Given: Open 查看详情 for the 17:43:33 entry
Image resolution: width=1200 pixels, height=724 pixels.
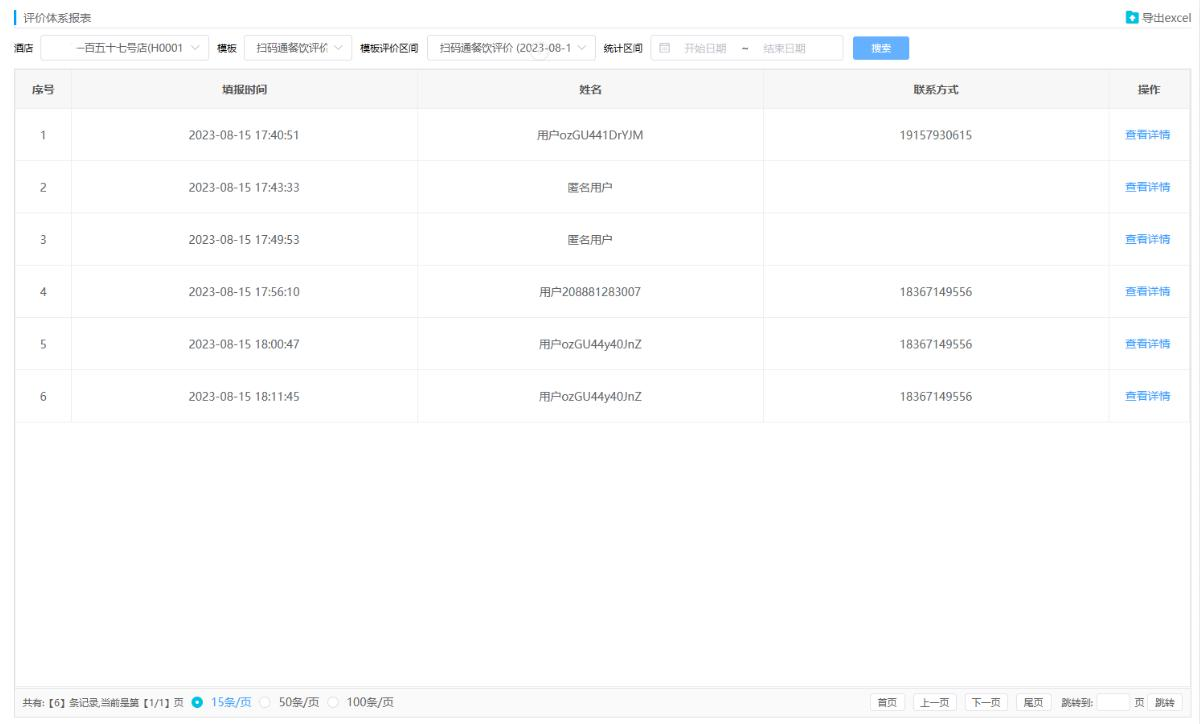Looking at the screenshot, I should 1147,187.
